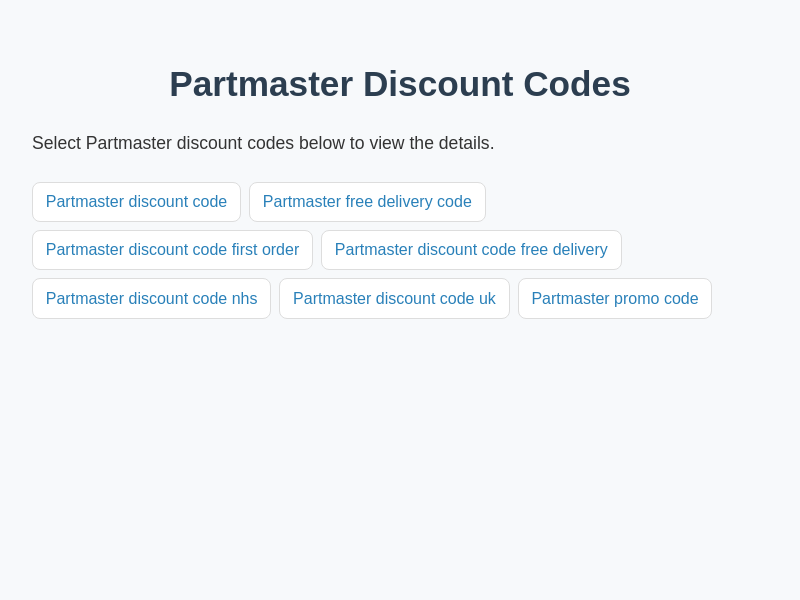View the free delivery code details
This screenshot has width=800, height=600.
tap(367, 202)
